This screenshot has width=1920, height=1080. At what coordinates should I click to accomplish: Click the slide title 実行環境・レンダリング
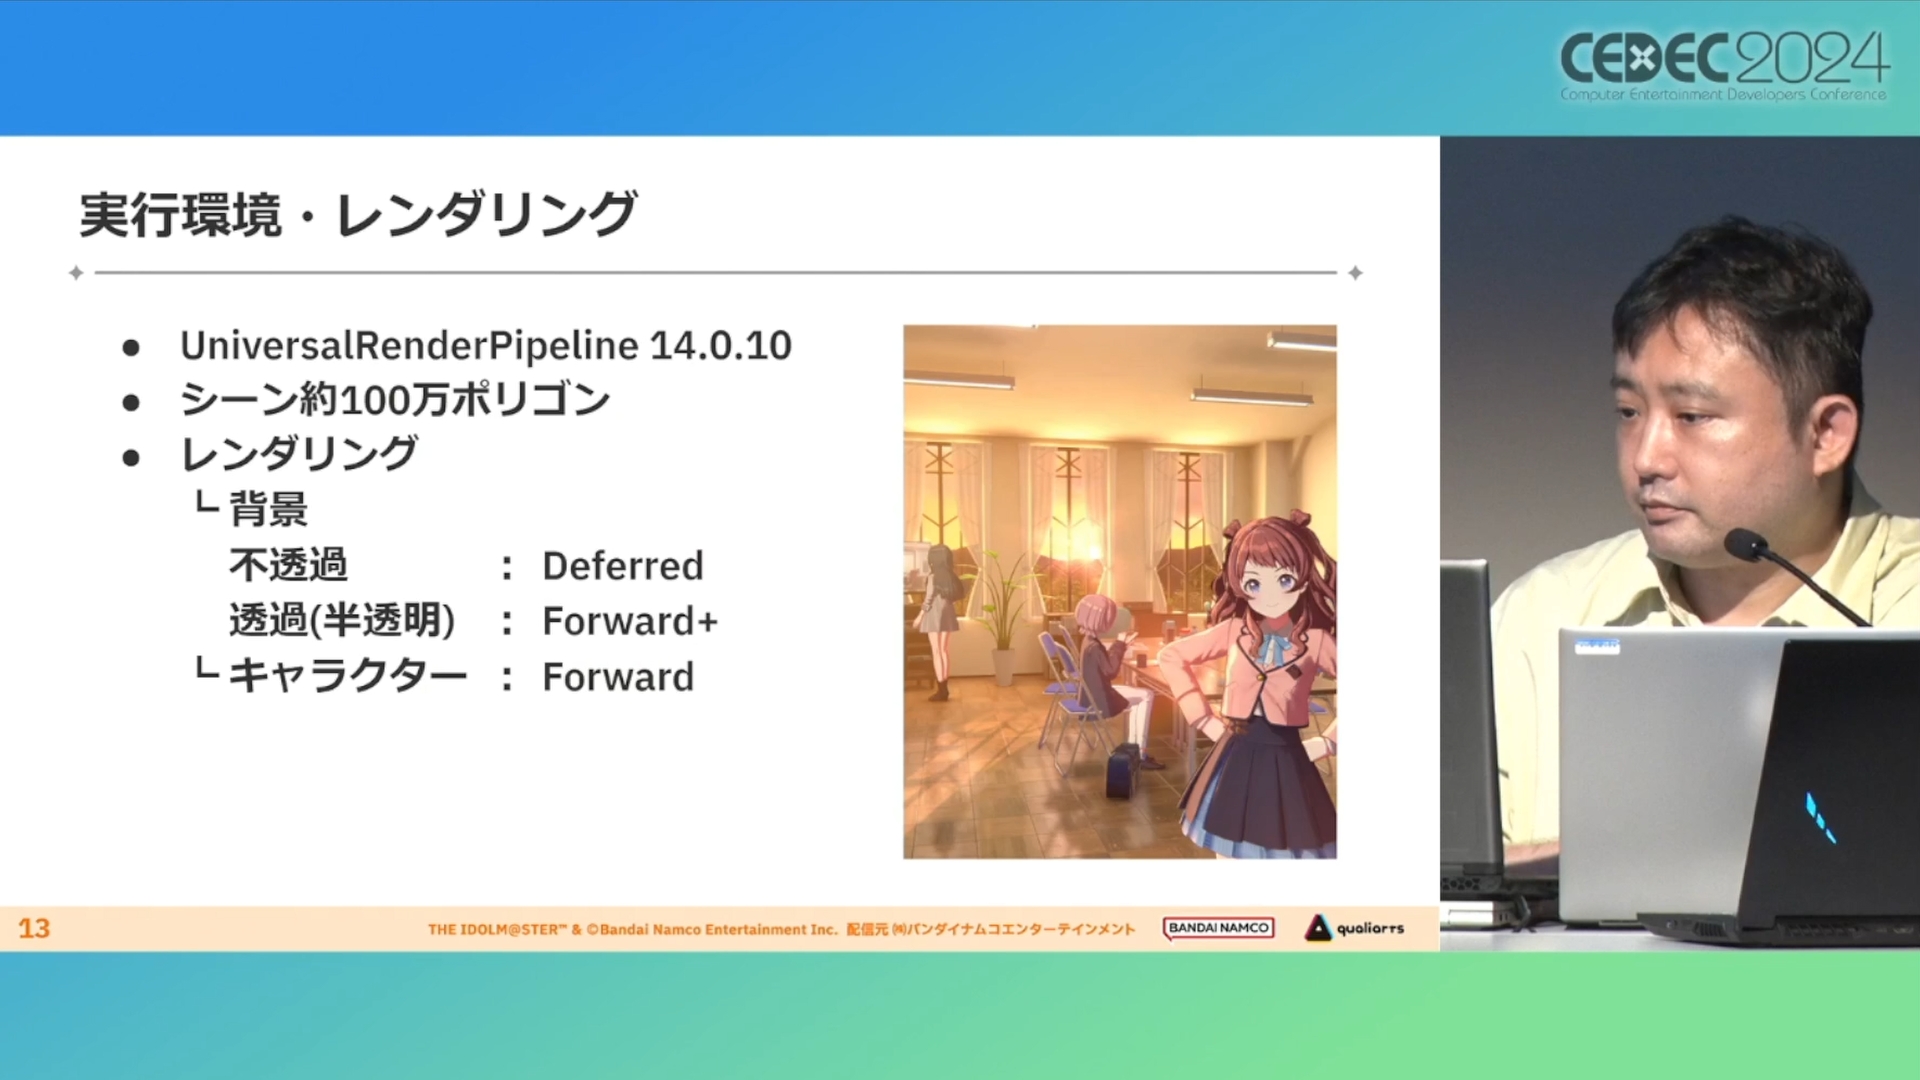coord(358,214)
